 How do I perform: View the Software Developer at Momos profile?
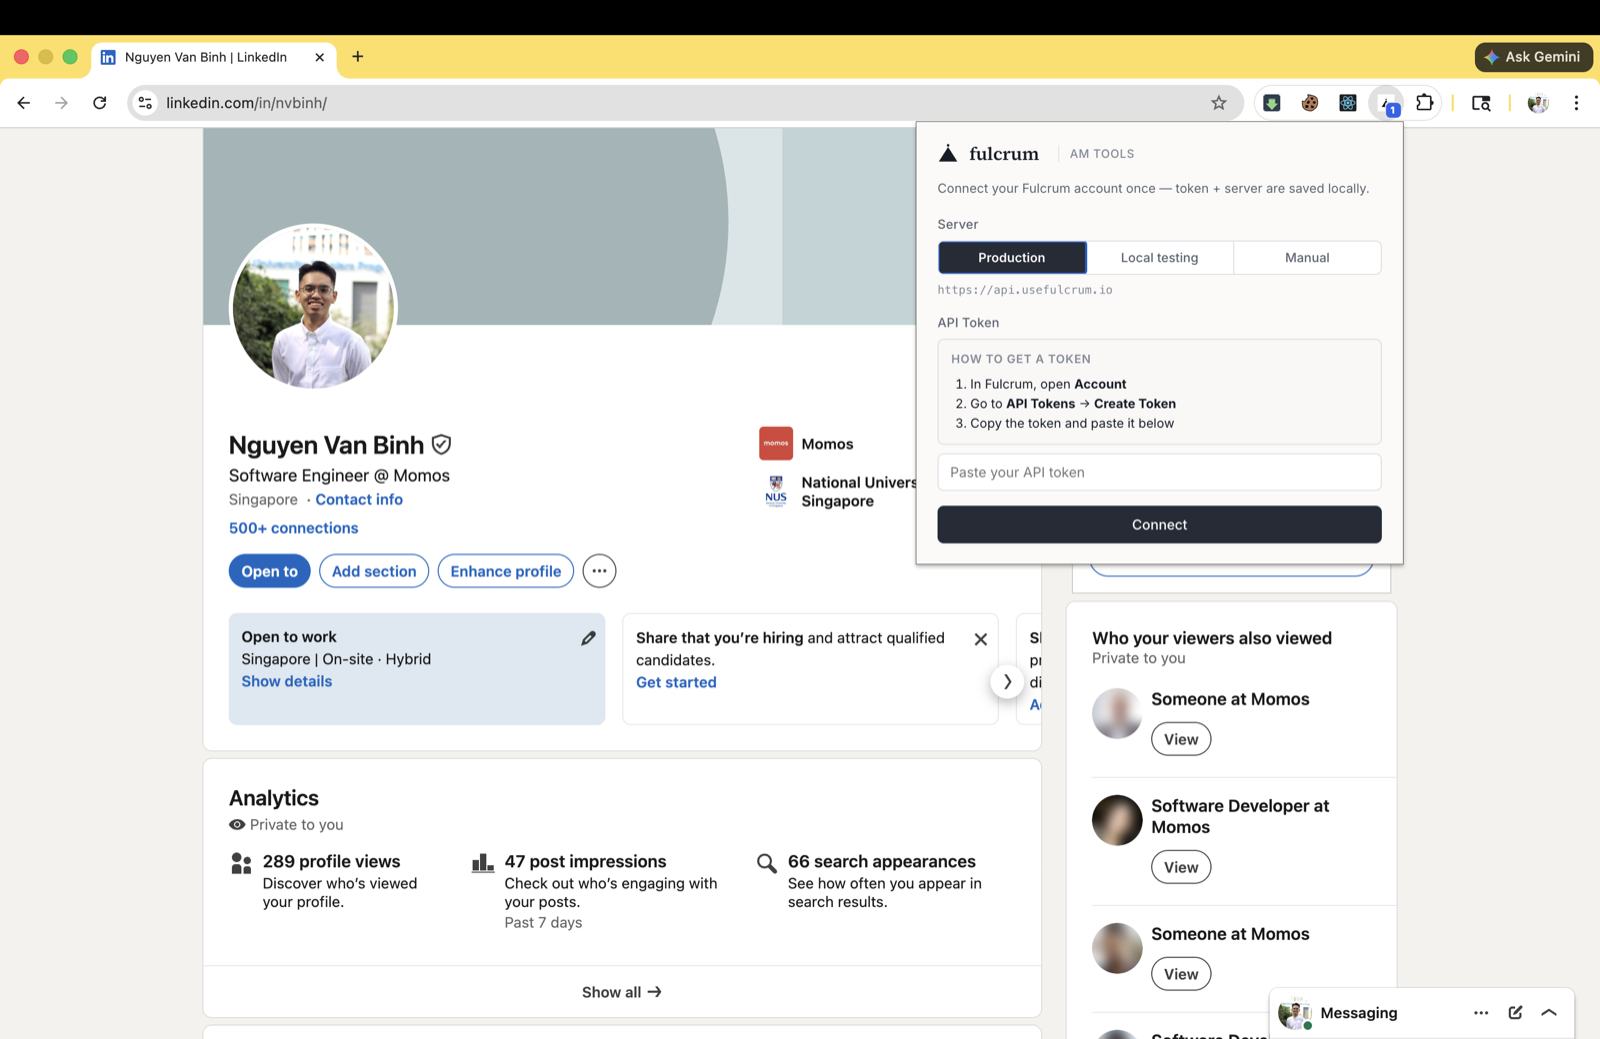pyautogui.click(x=1181, y=867)
